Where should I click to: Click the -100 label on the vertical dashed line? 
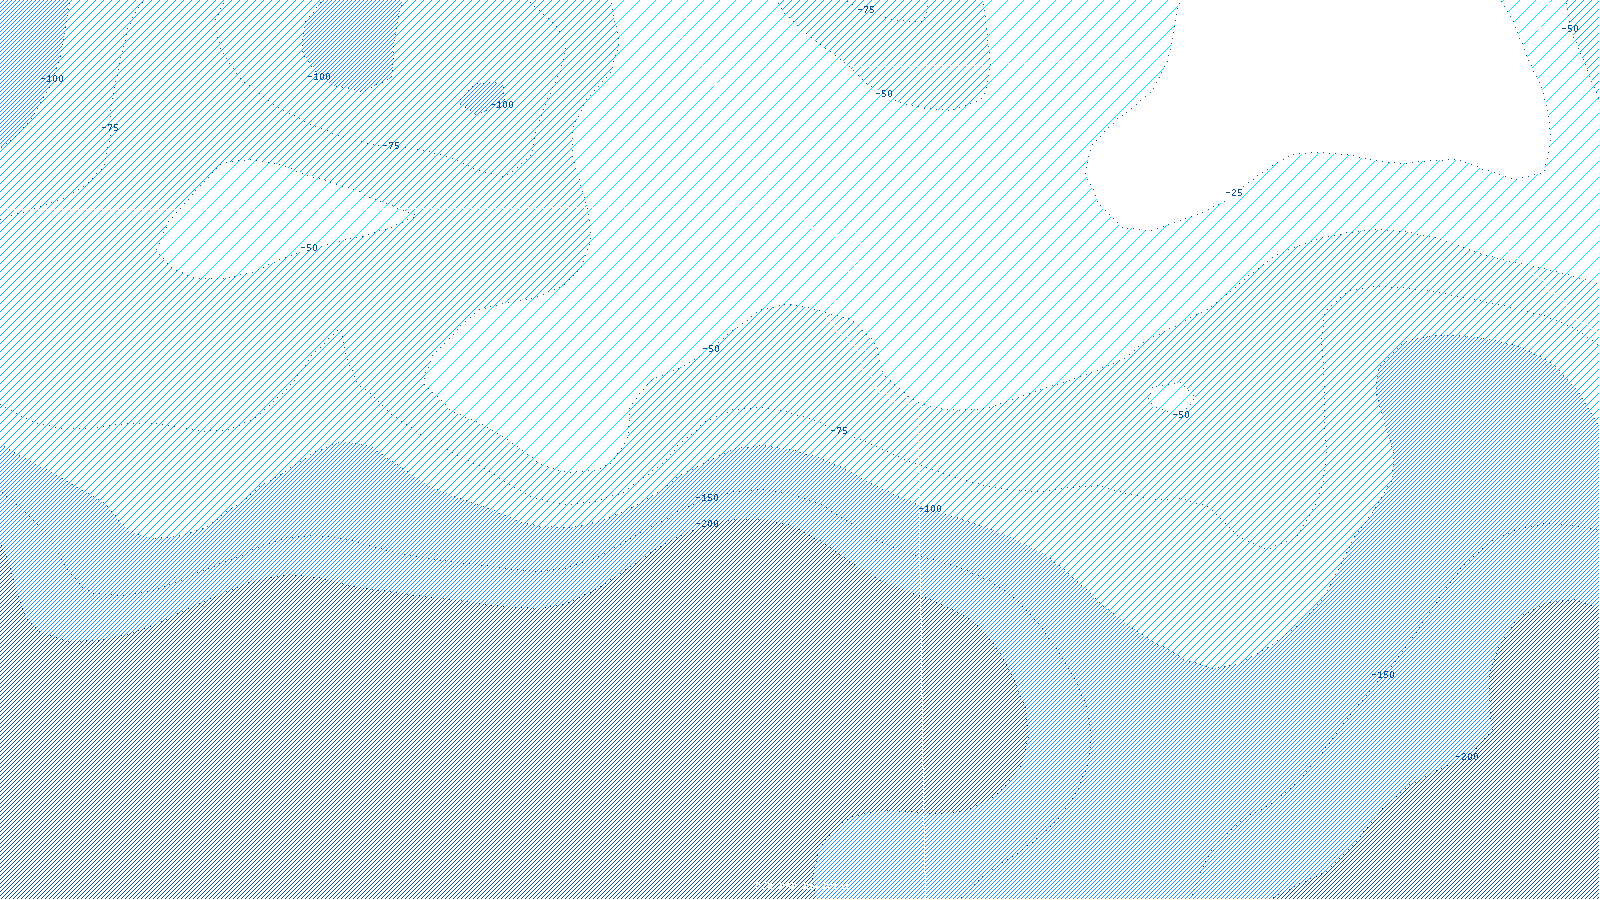pyautogui.click(x=930, y=509)
